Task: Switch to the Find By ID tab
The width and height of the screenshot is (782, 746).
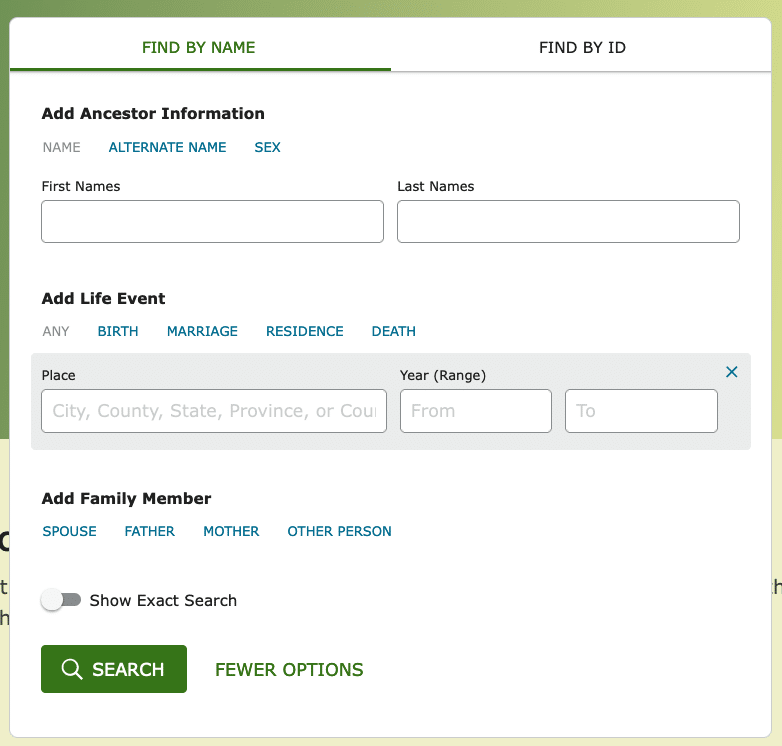Action: [x=582, y=47]
